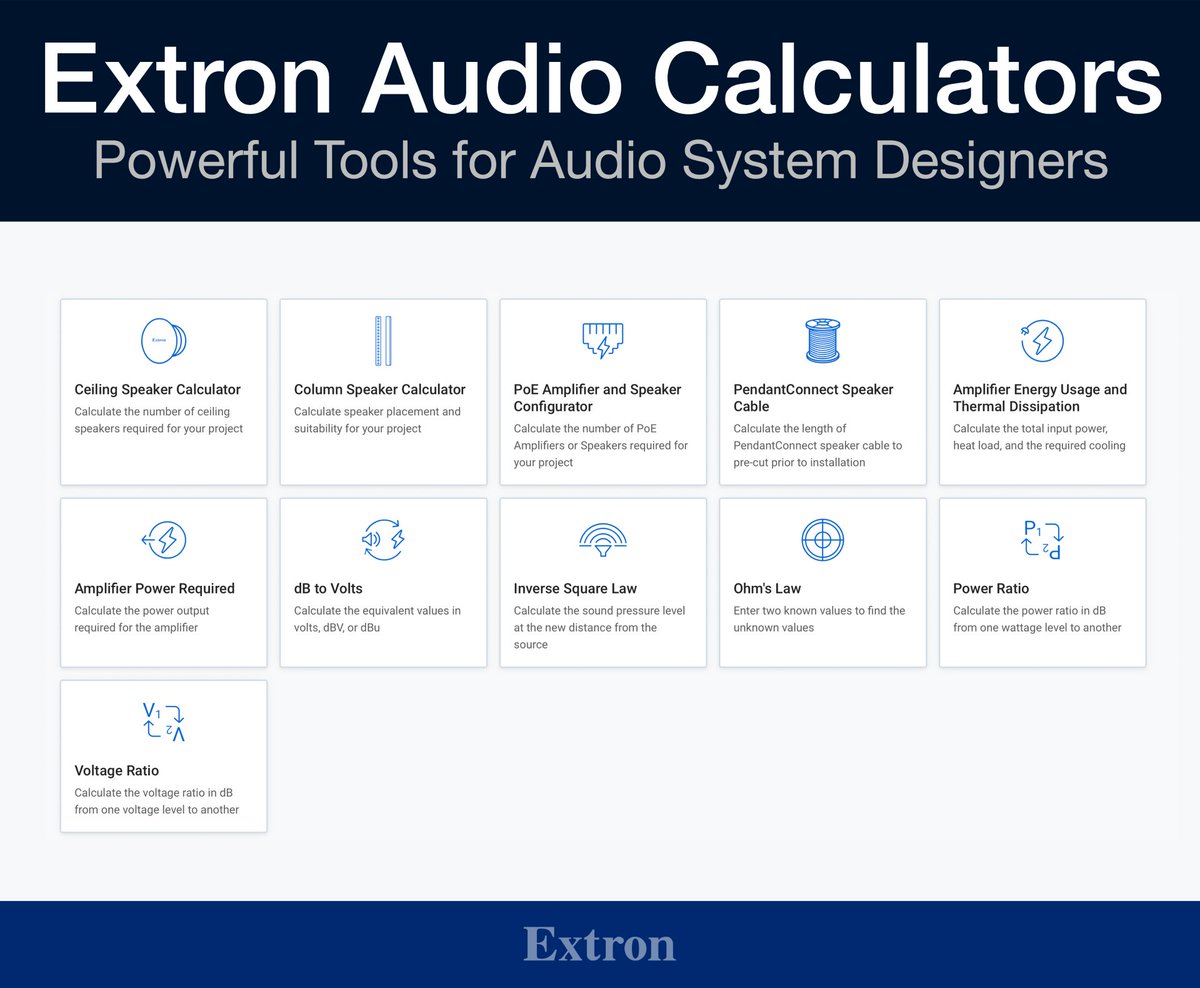Open the Ceiling Speaker Calculator title link
This screenshot has width=1200, height=988.
(x=158, y=390)
